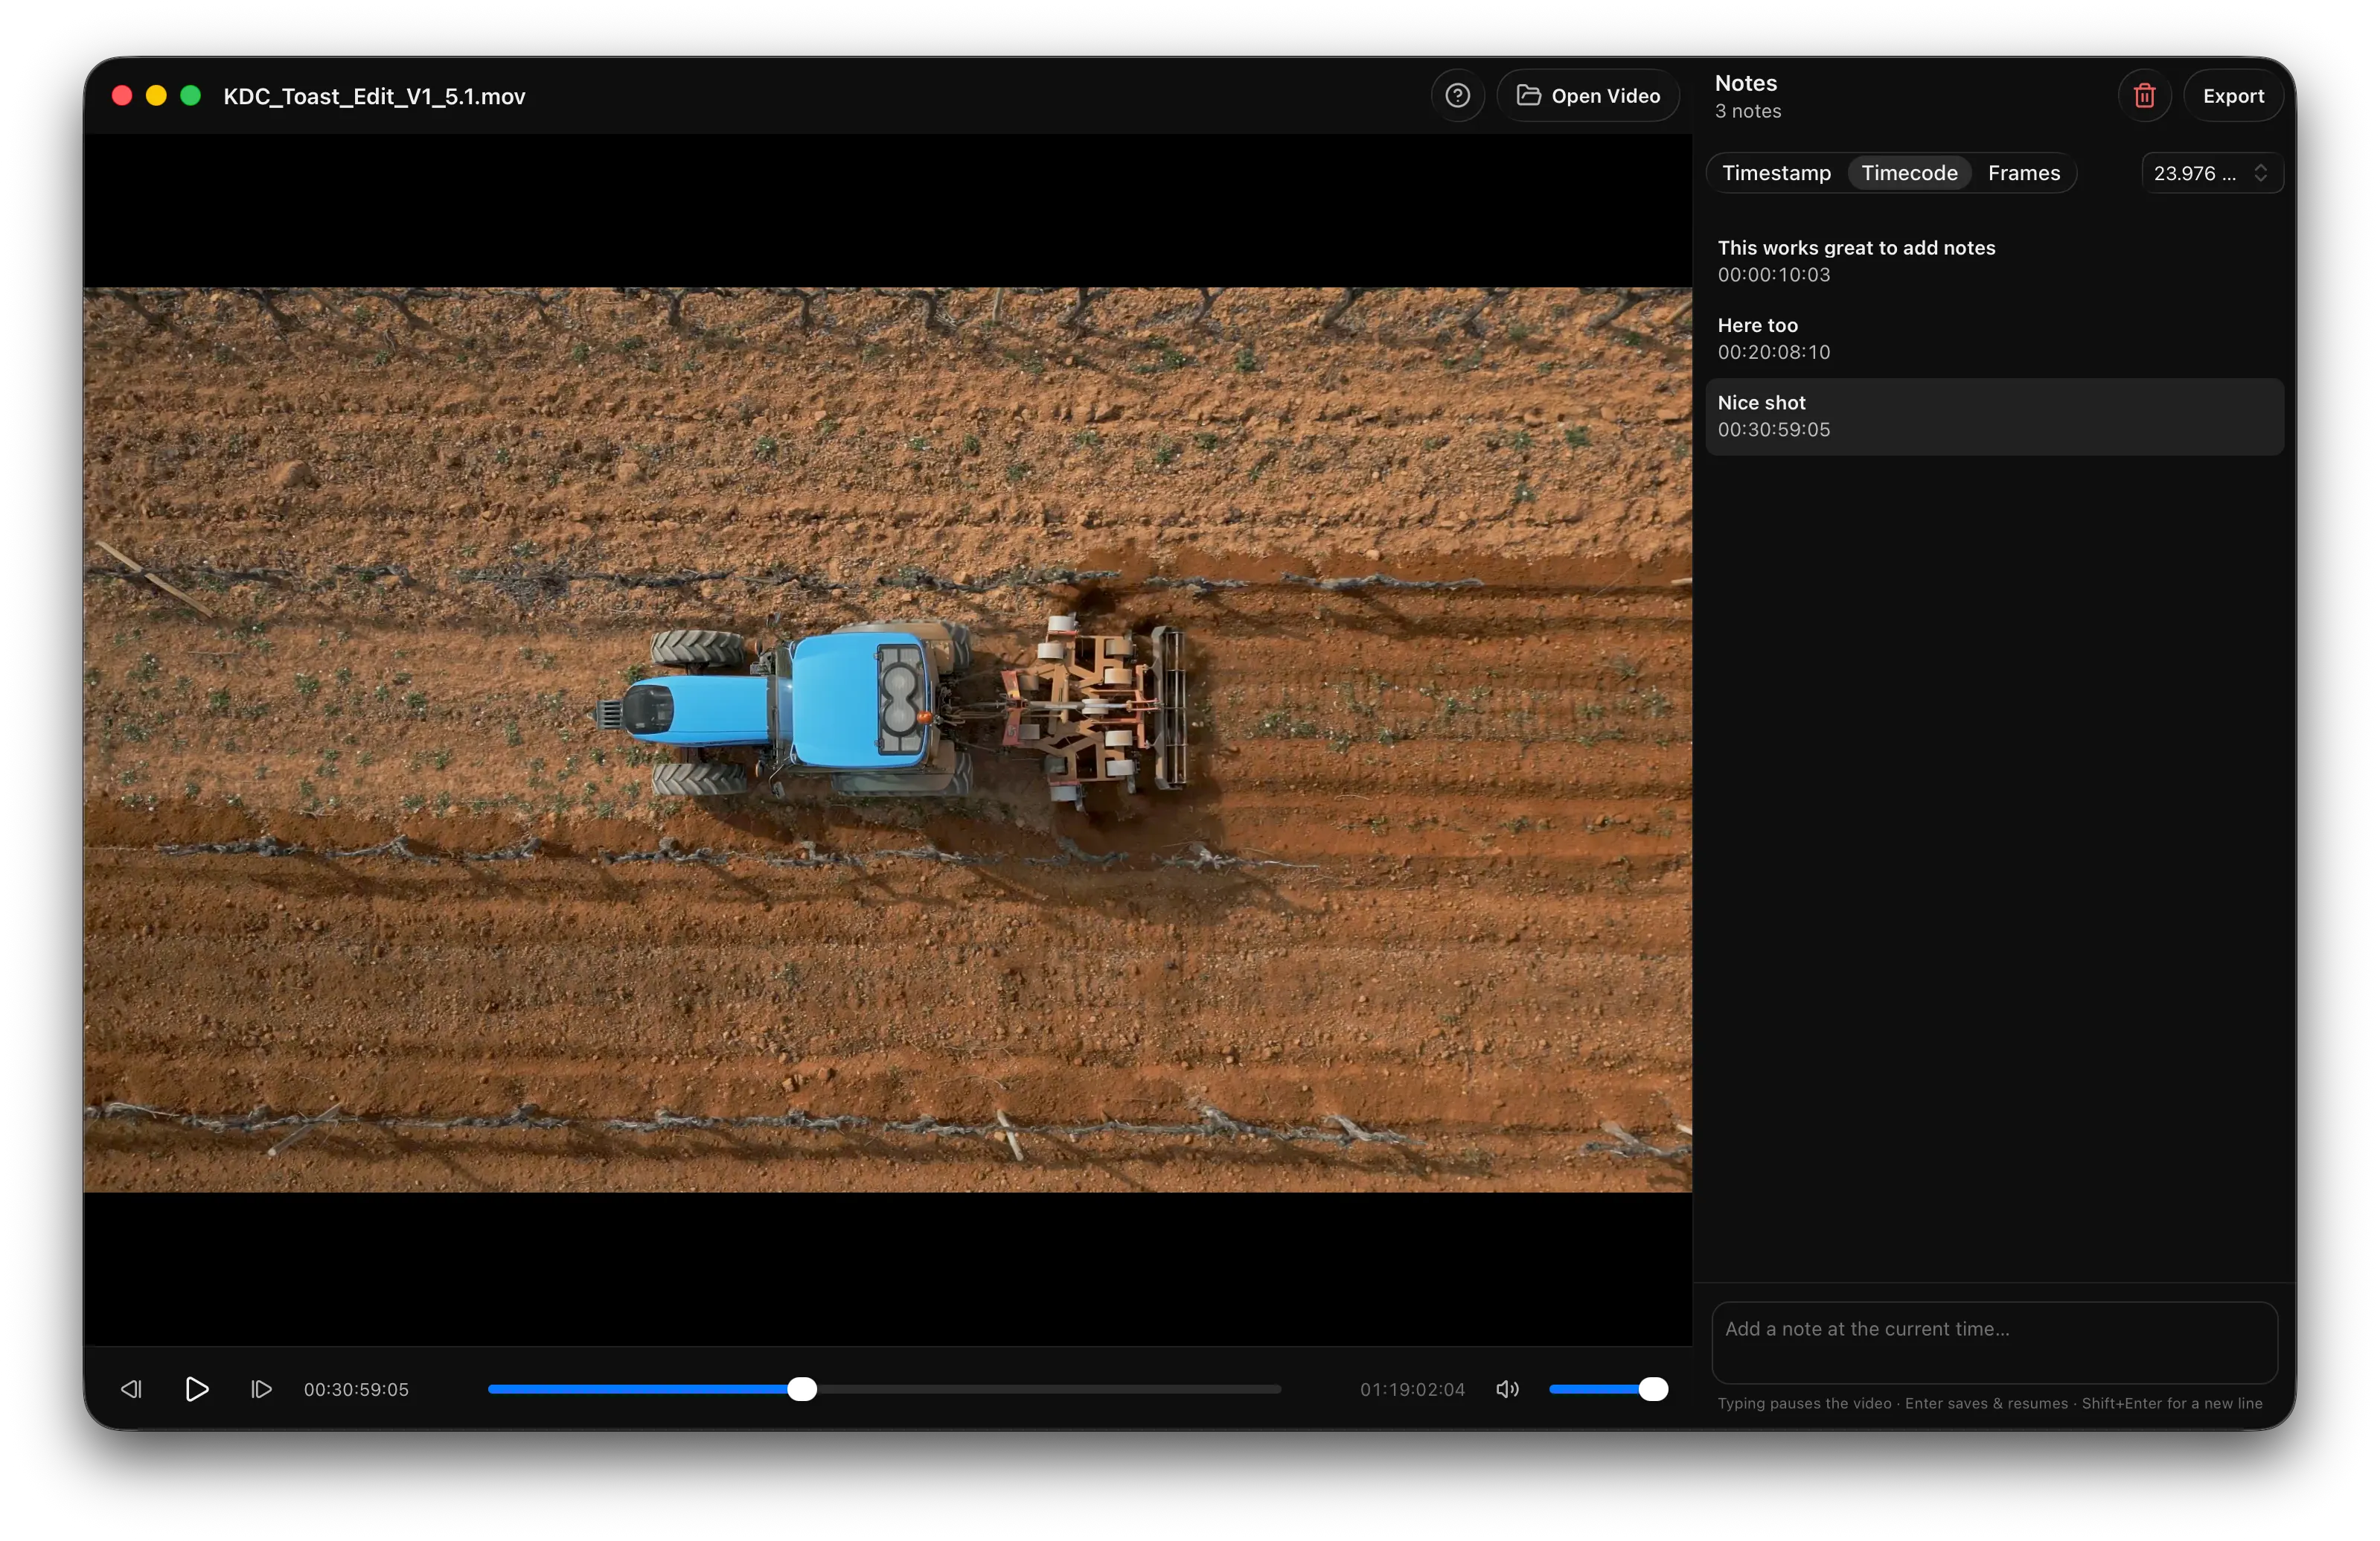The image size is (2380, 1541).
Task: Click the volume slider handle
Action: pos(1653,1389)
